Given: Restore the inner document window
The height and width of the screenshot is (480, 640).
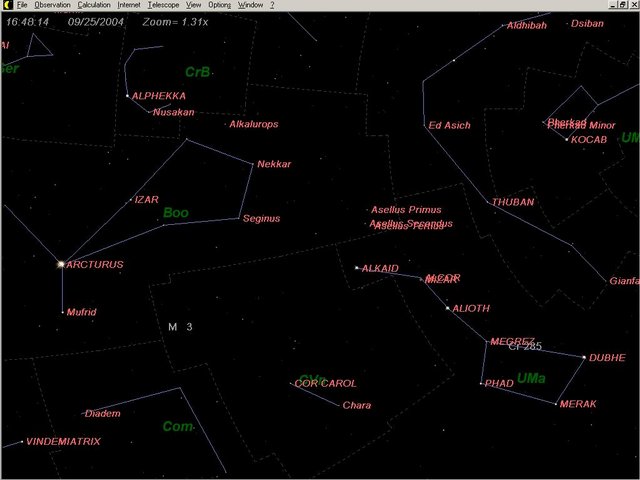Looking at the screenshot, I should coord(623,5).
